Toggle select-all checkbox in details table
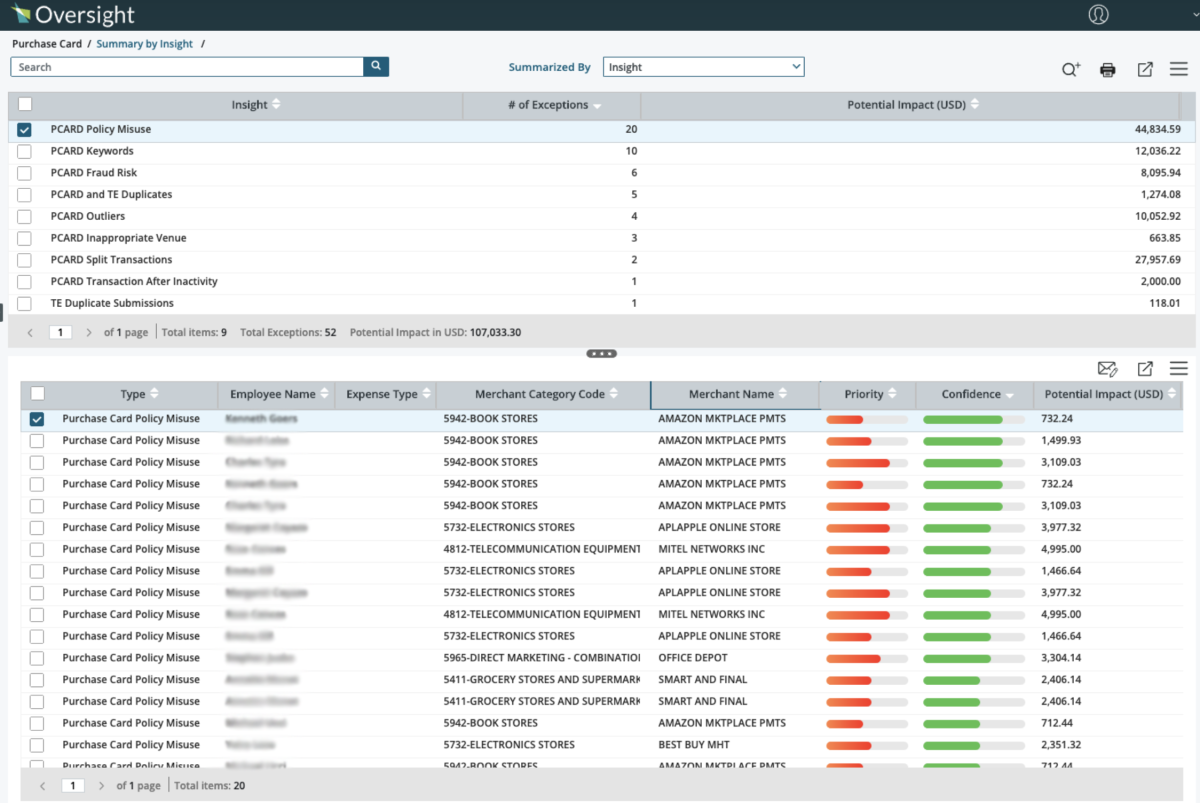 coord(37,394)
